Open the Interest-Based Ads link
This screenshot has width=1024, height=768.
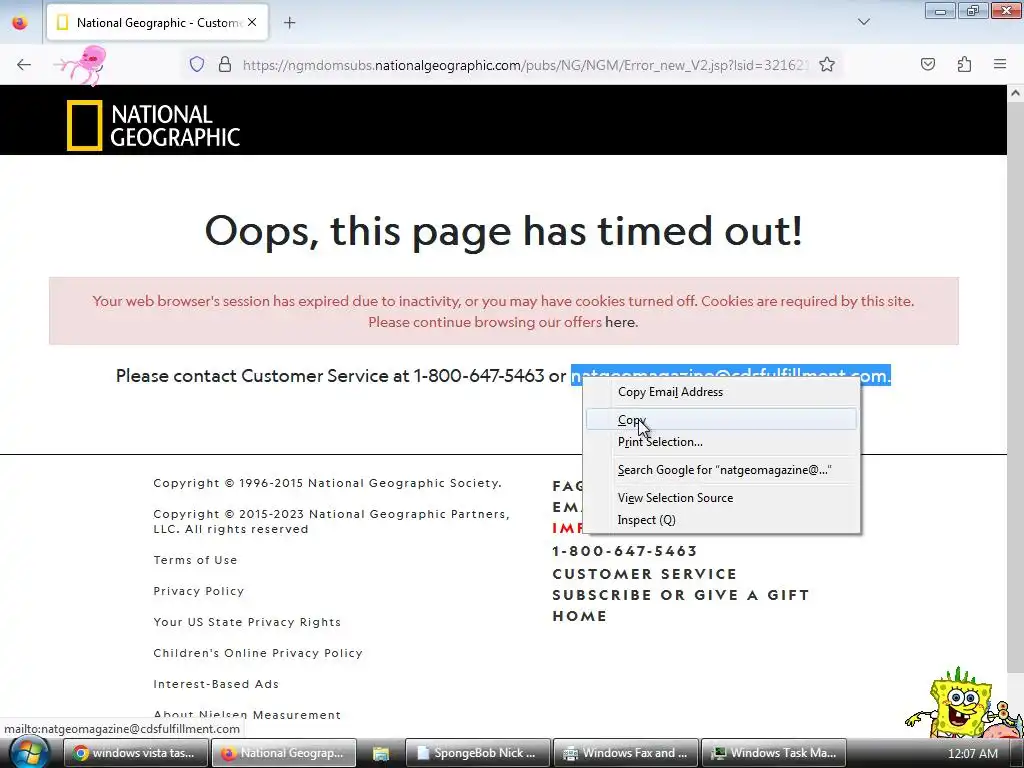tap(216, 684)
